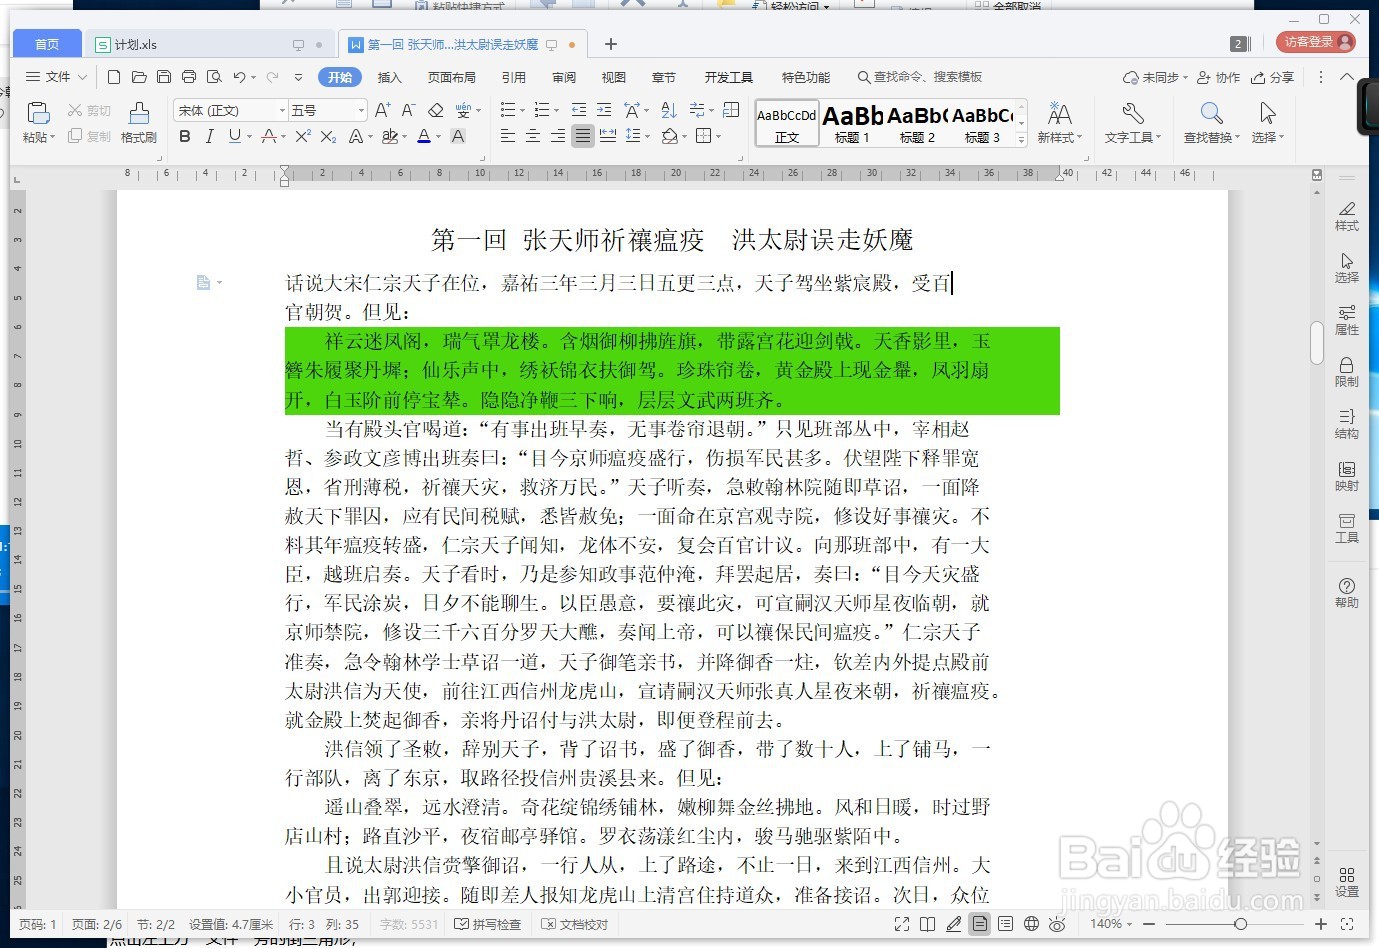Viewport: 1379px width, 948px height.
Task: Click the vertical document scrollbar
Action: [x=1316, y=342]
